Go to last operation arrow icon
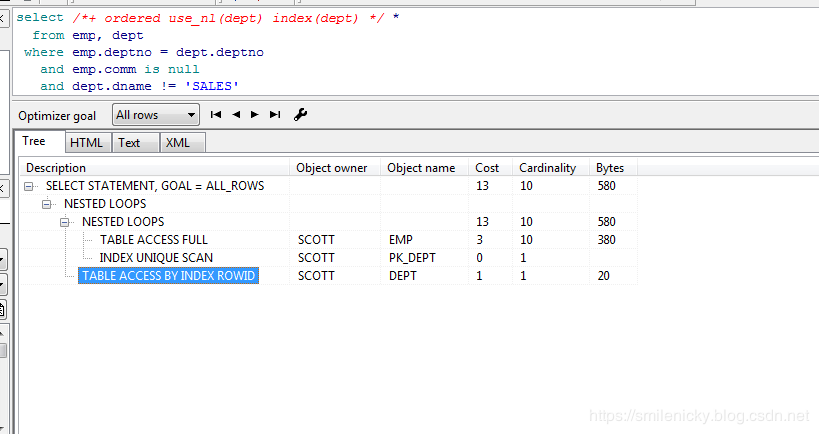819x434 pixels. [275, 114]
